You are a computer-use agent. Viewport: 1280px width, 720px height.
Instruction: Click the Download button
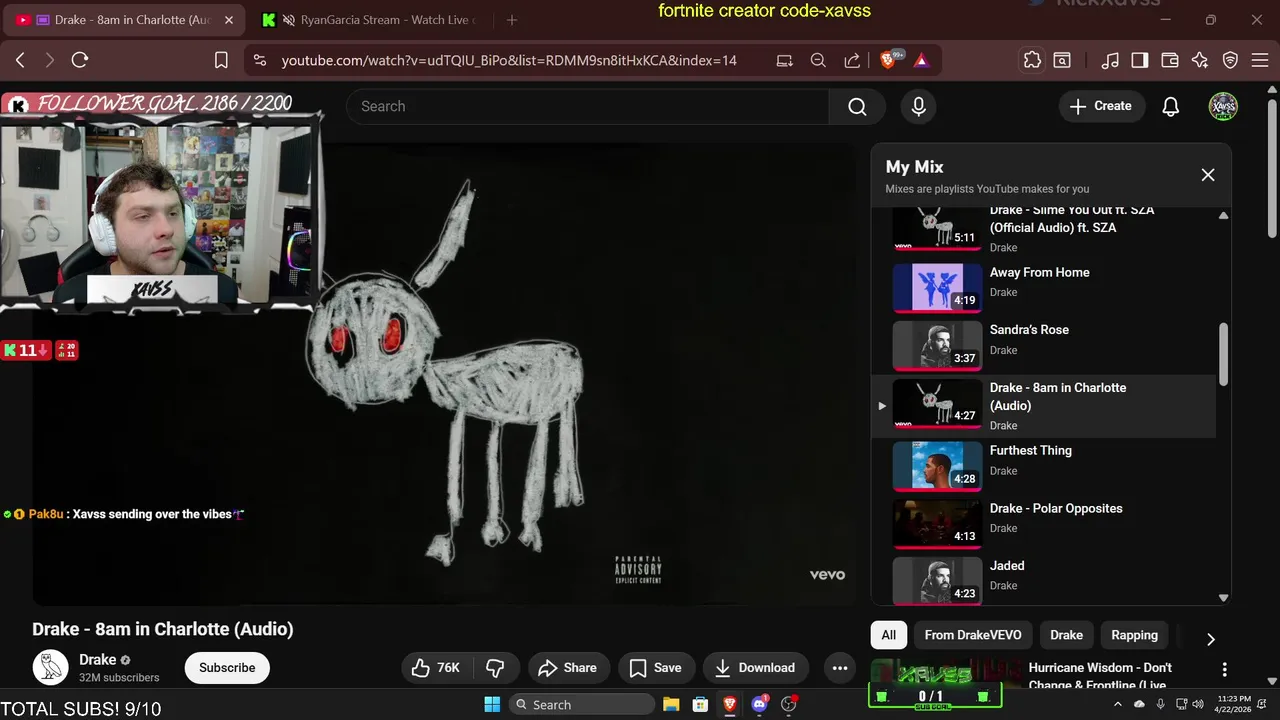tap(755, 668)
